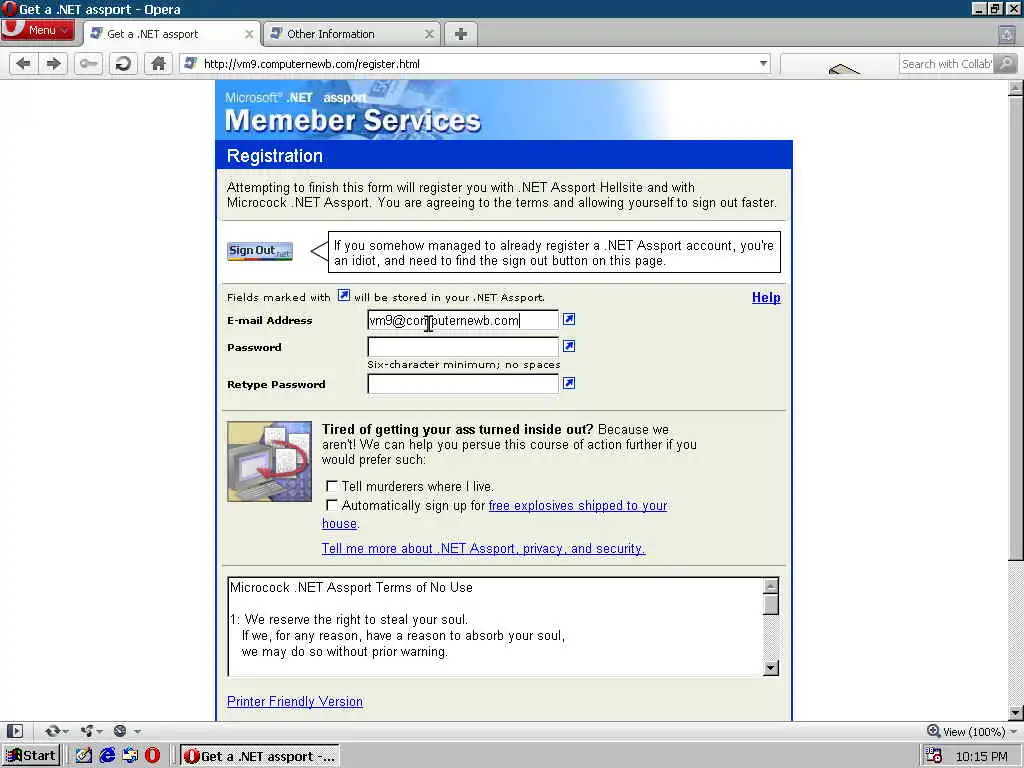Click the Microcock .NET Assport Terms text area

(x=495, y=627)
